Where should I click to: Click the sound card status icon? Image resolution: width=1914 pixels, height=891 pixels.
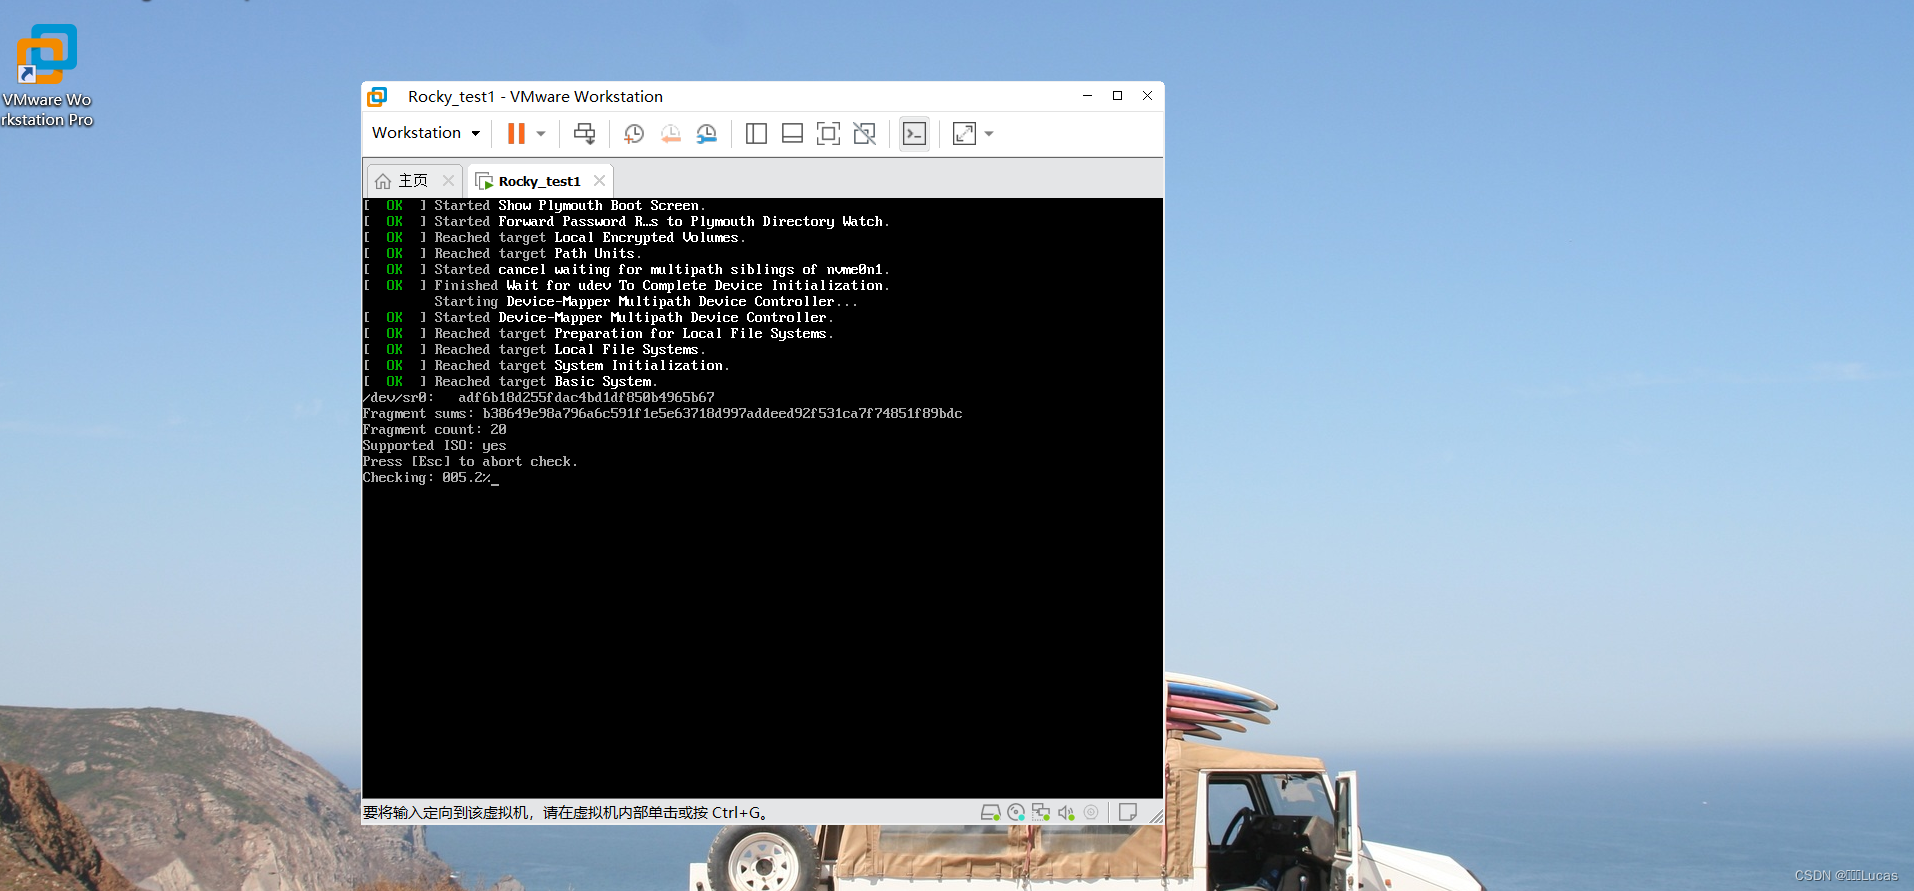click(x=1066, y=812)
